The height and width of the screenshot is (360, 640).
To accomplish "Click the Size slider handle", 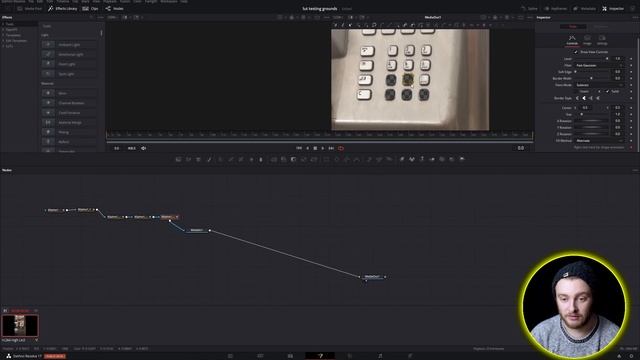I will [582, 114].
